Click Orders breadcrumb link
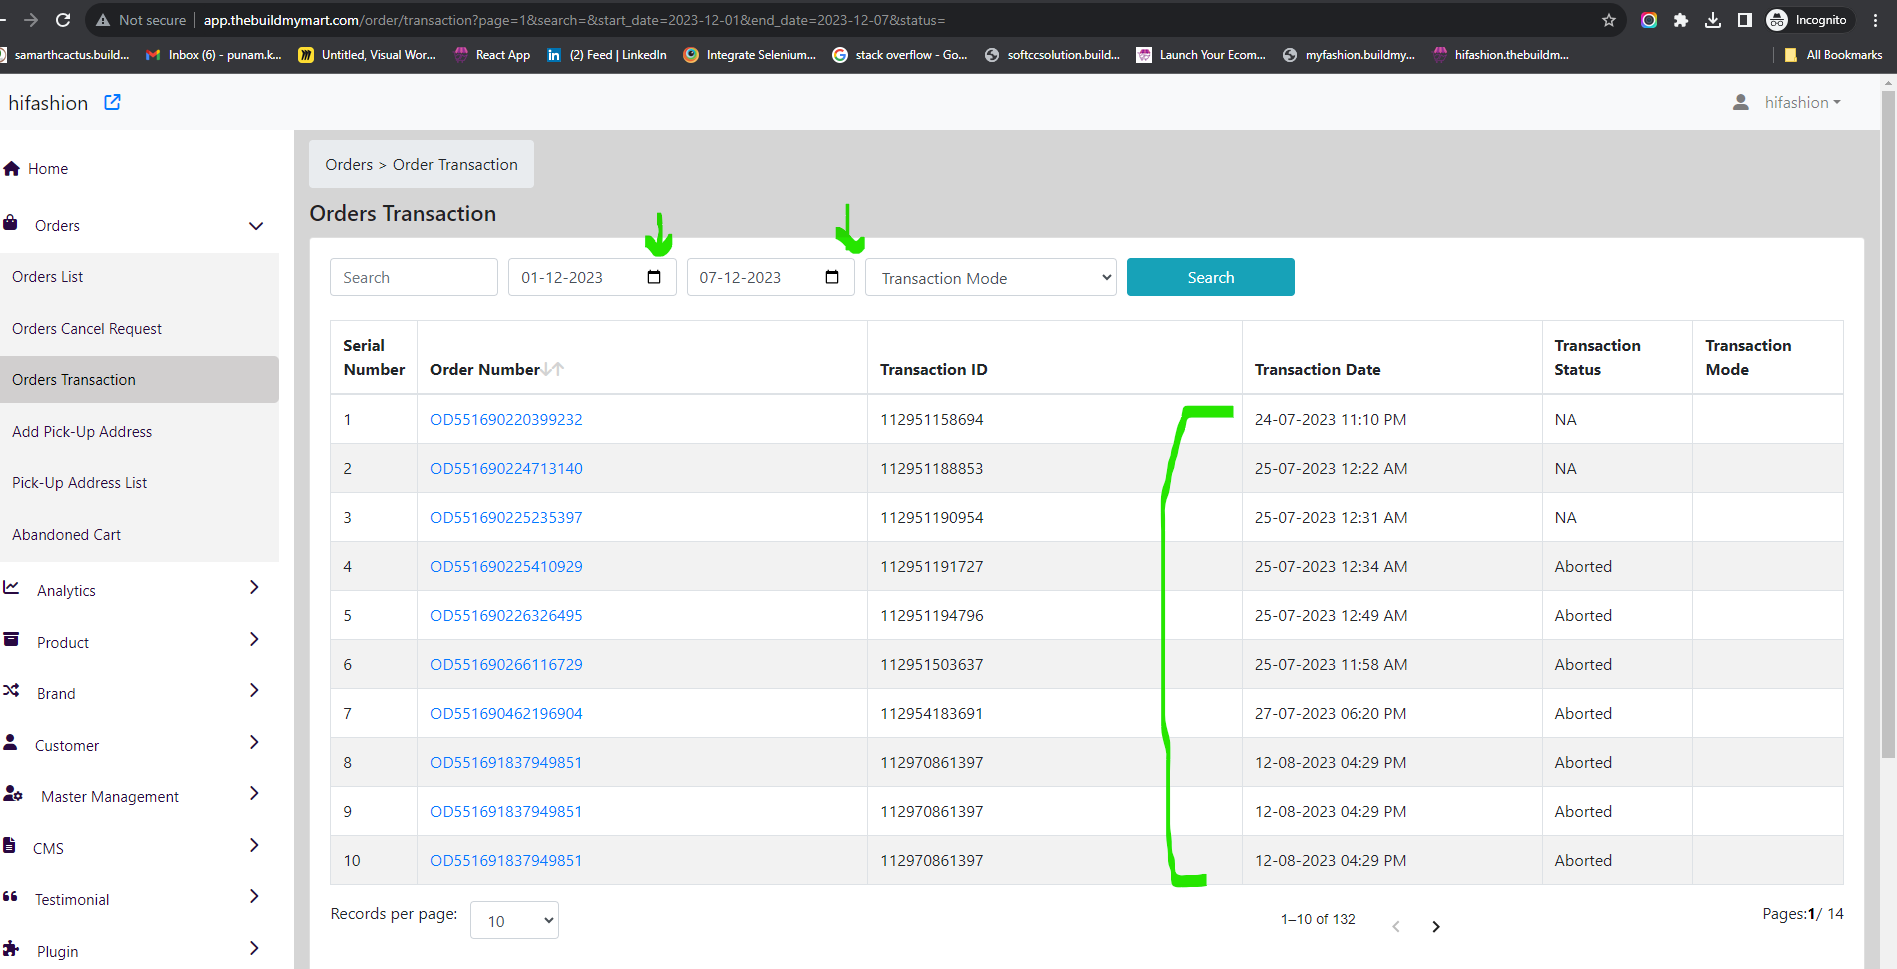This screenshot has width=1897, height=969. (349, 165)
